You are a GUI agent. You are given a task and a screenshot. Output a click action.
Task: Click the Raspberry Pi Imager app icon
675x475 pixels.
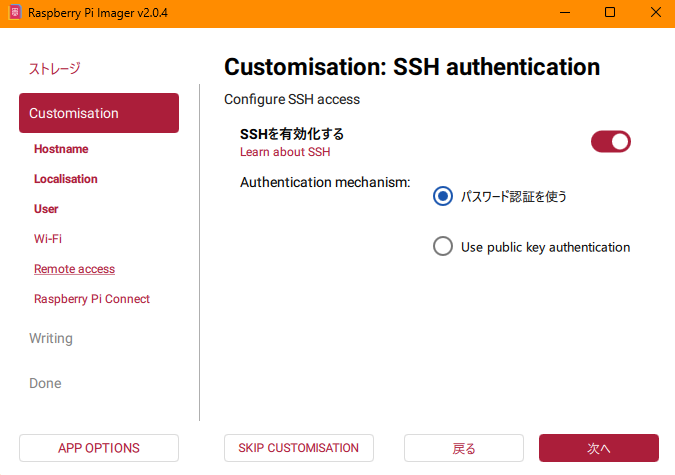pyautogui.click(x=15, y=12)
